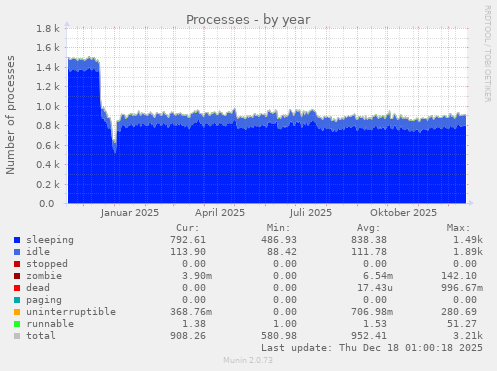Click the uninterruptible current value 368.76m
The height and width of the screenshot is (371, 497).
(x=191, y=312)
